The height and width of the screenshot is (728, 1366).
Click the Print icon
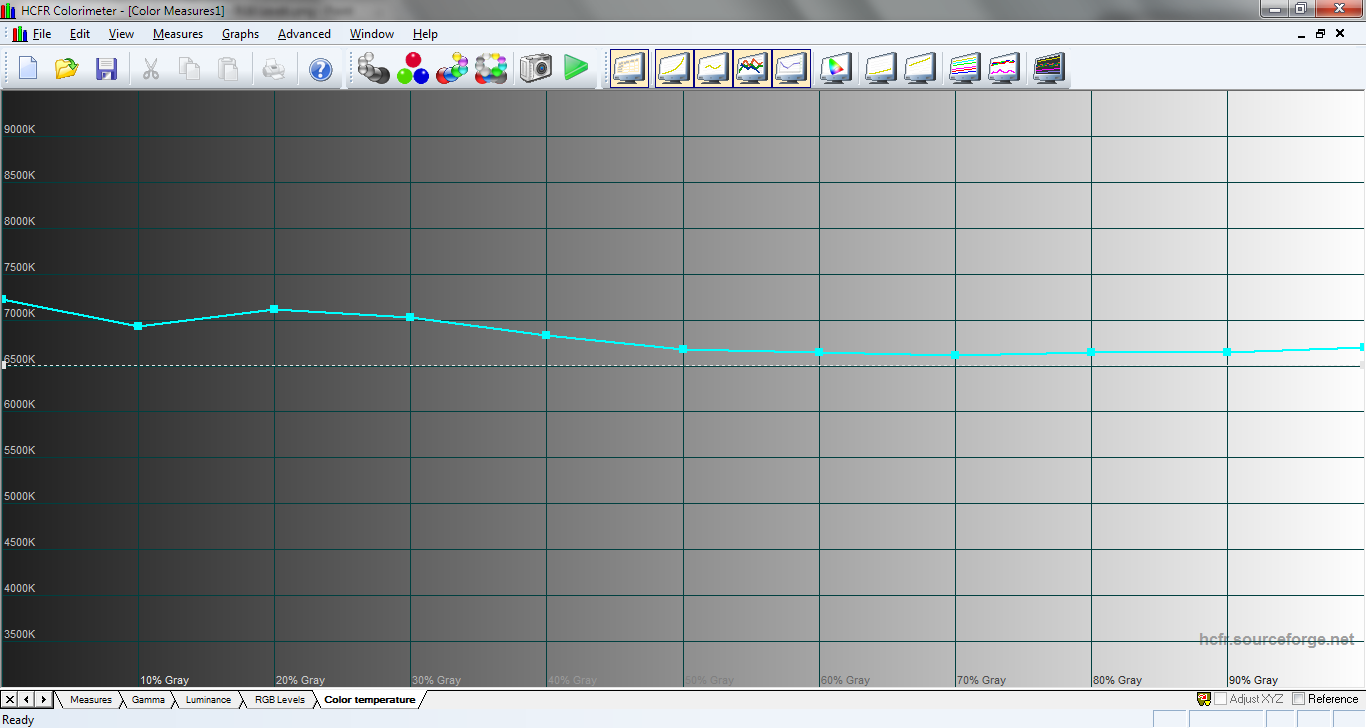274,68
